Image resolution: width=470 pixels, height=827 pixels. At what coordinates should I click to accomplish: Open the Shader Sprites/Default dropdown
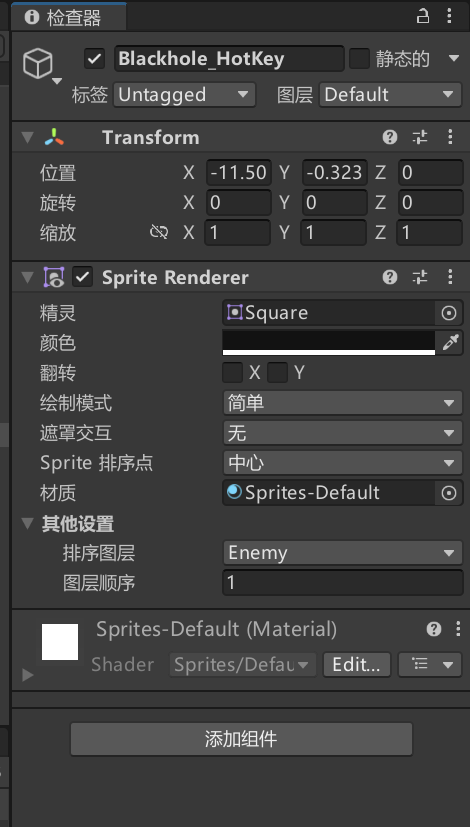pyautogui.click(x=243, y=665)
